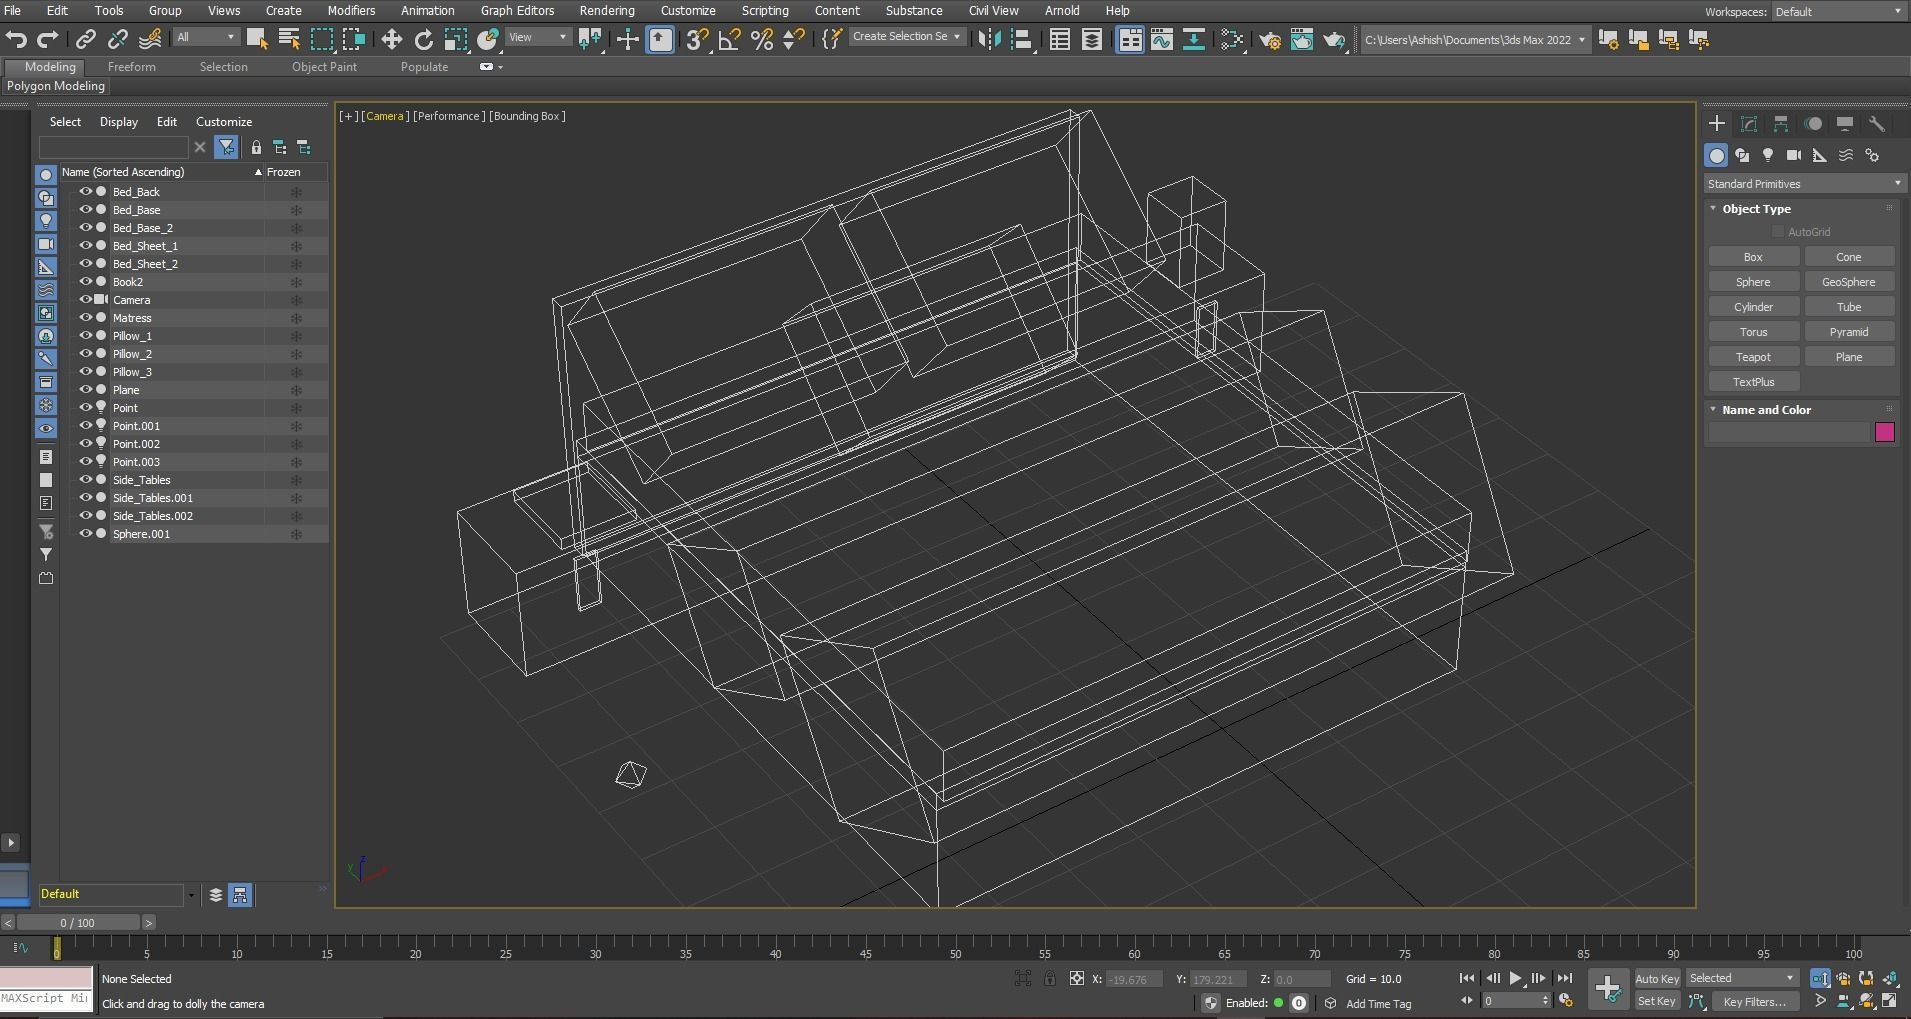Click the Mirror tool icon

pyautogui.click(x=988, y=39)
